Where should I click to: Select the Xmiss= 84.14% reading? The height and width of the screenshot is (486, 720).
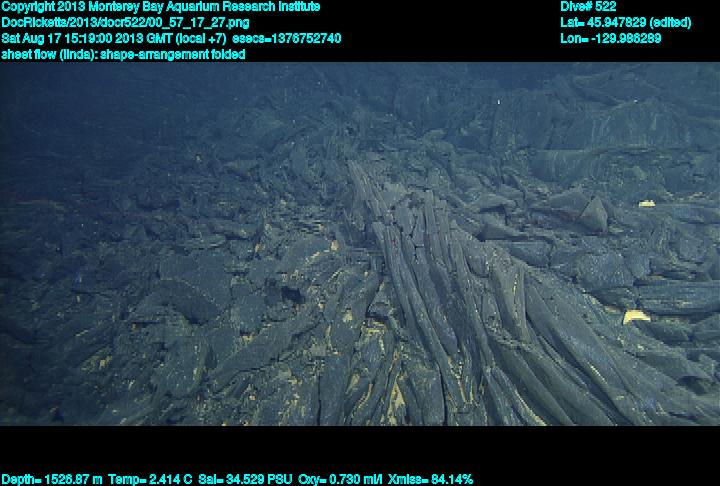pos(430,480)
